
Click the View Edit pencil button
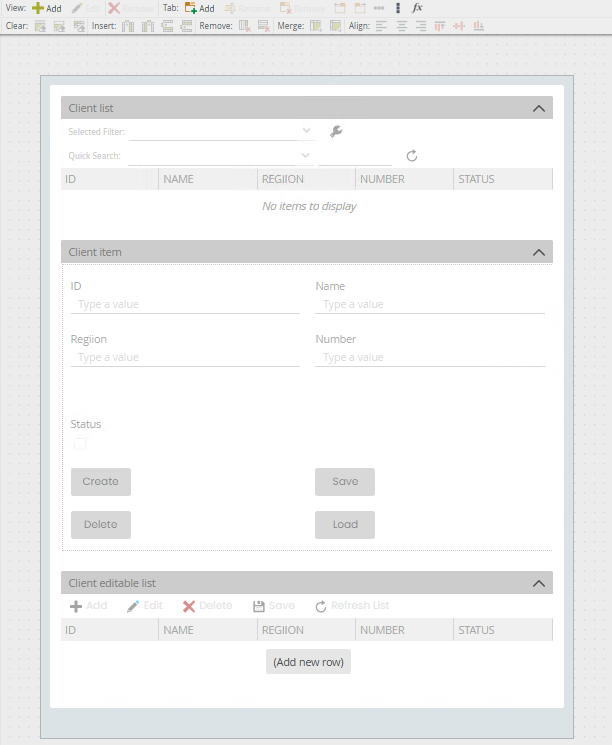click(86, 8)
